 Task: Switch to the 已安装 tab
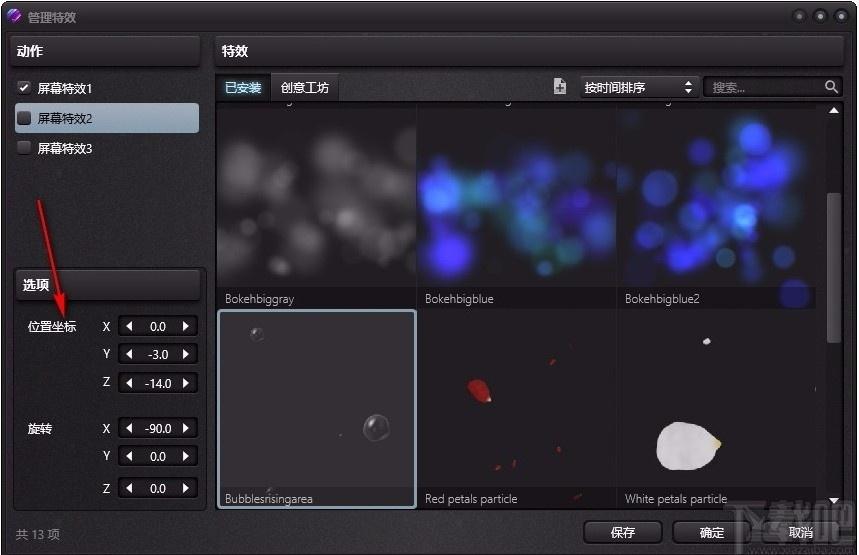point(243,88)
